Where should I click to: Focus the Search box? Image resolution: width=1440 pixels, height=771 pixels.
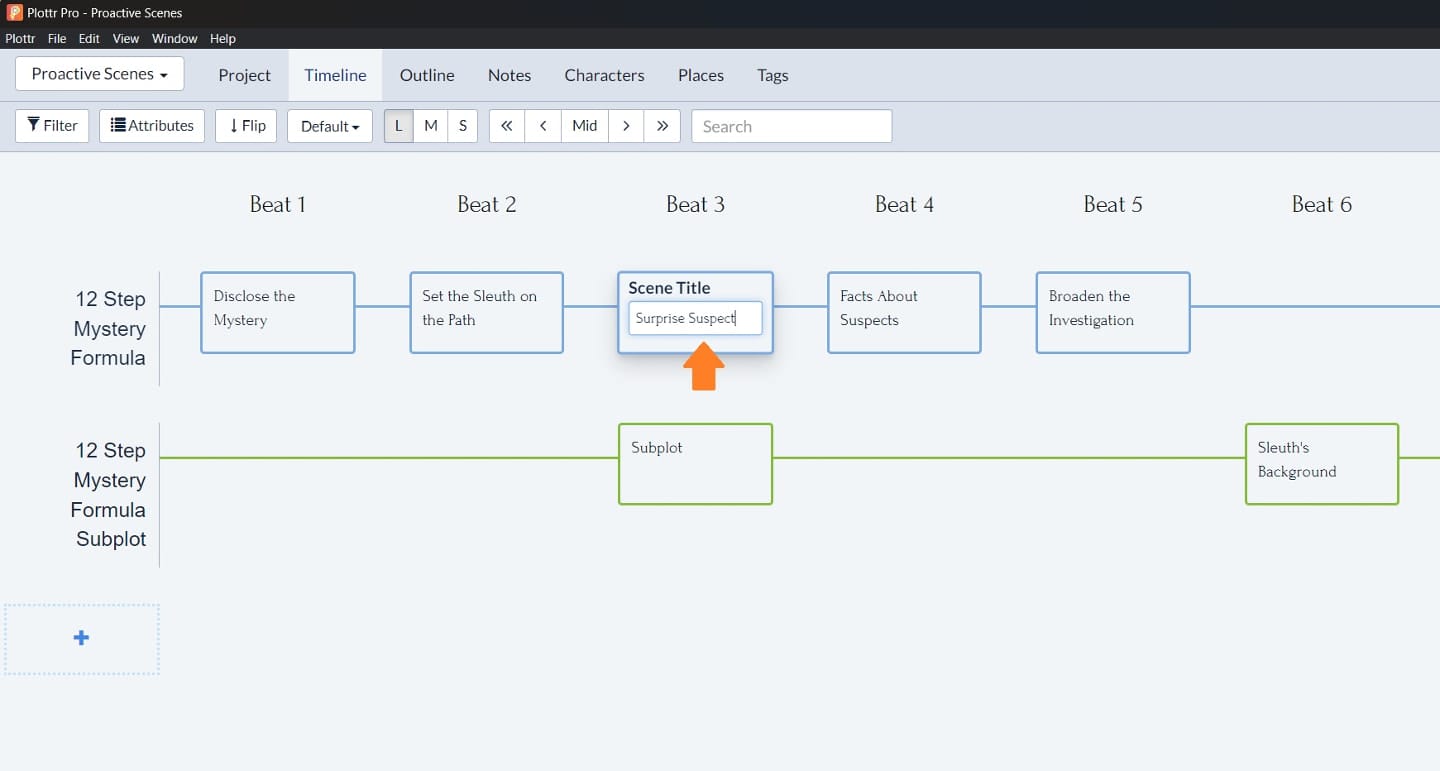pyautogui.click(x=791, y=126)
